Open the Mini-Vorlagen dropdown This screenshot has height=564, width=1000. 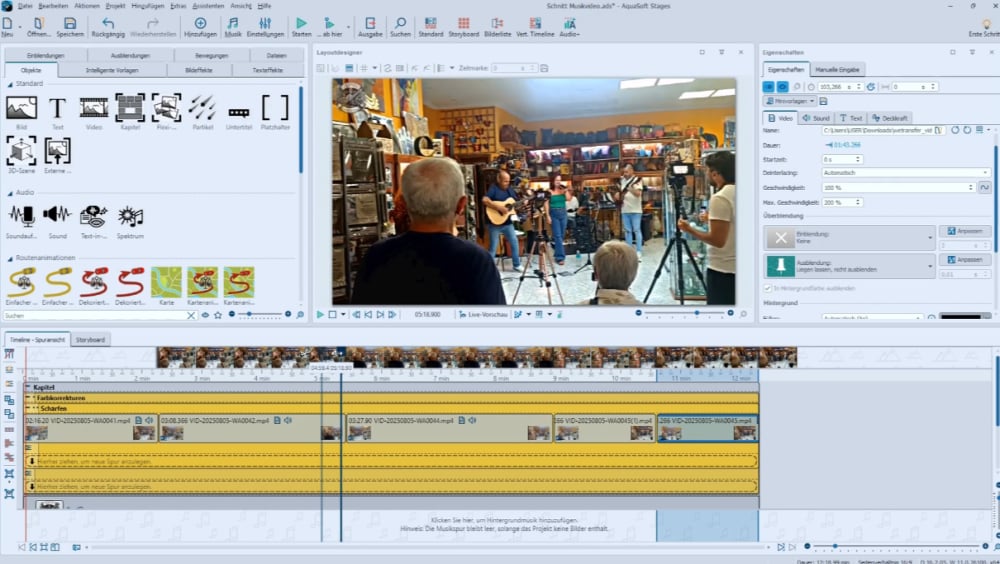click(789, 101)
